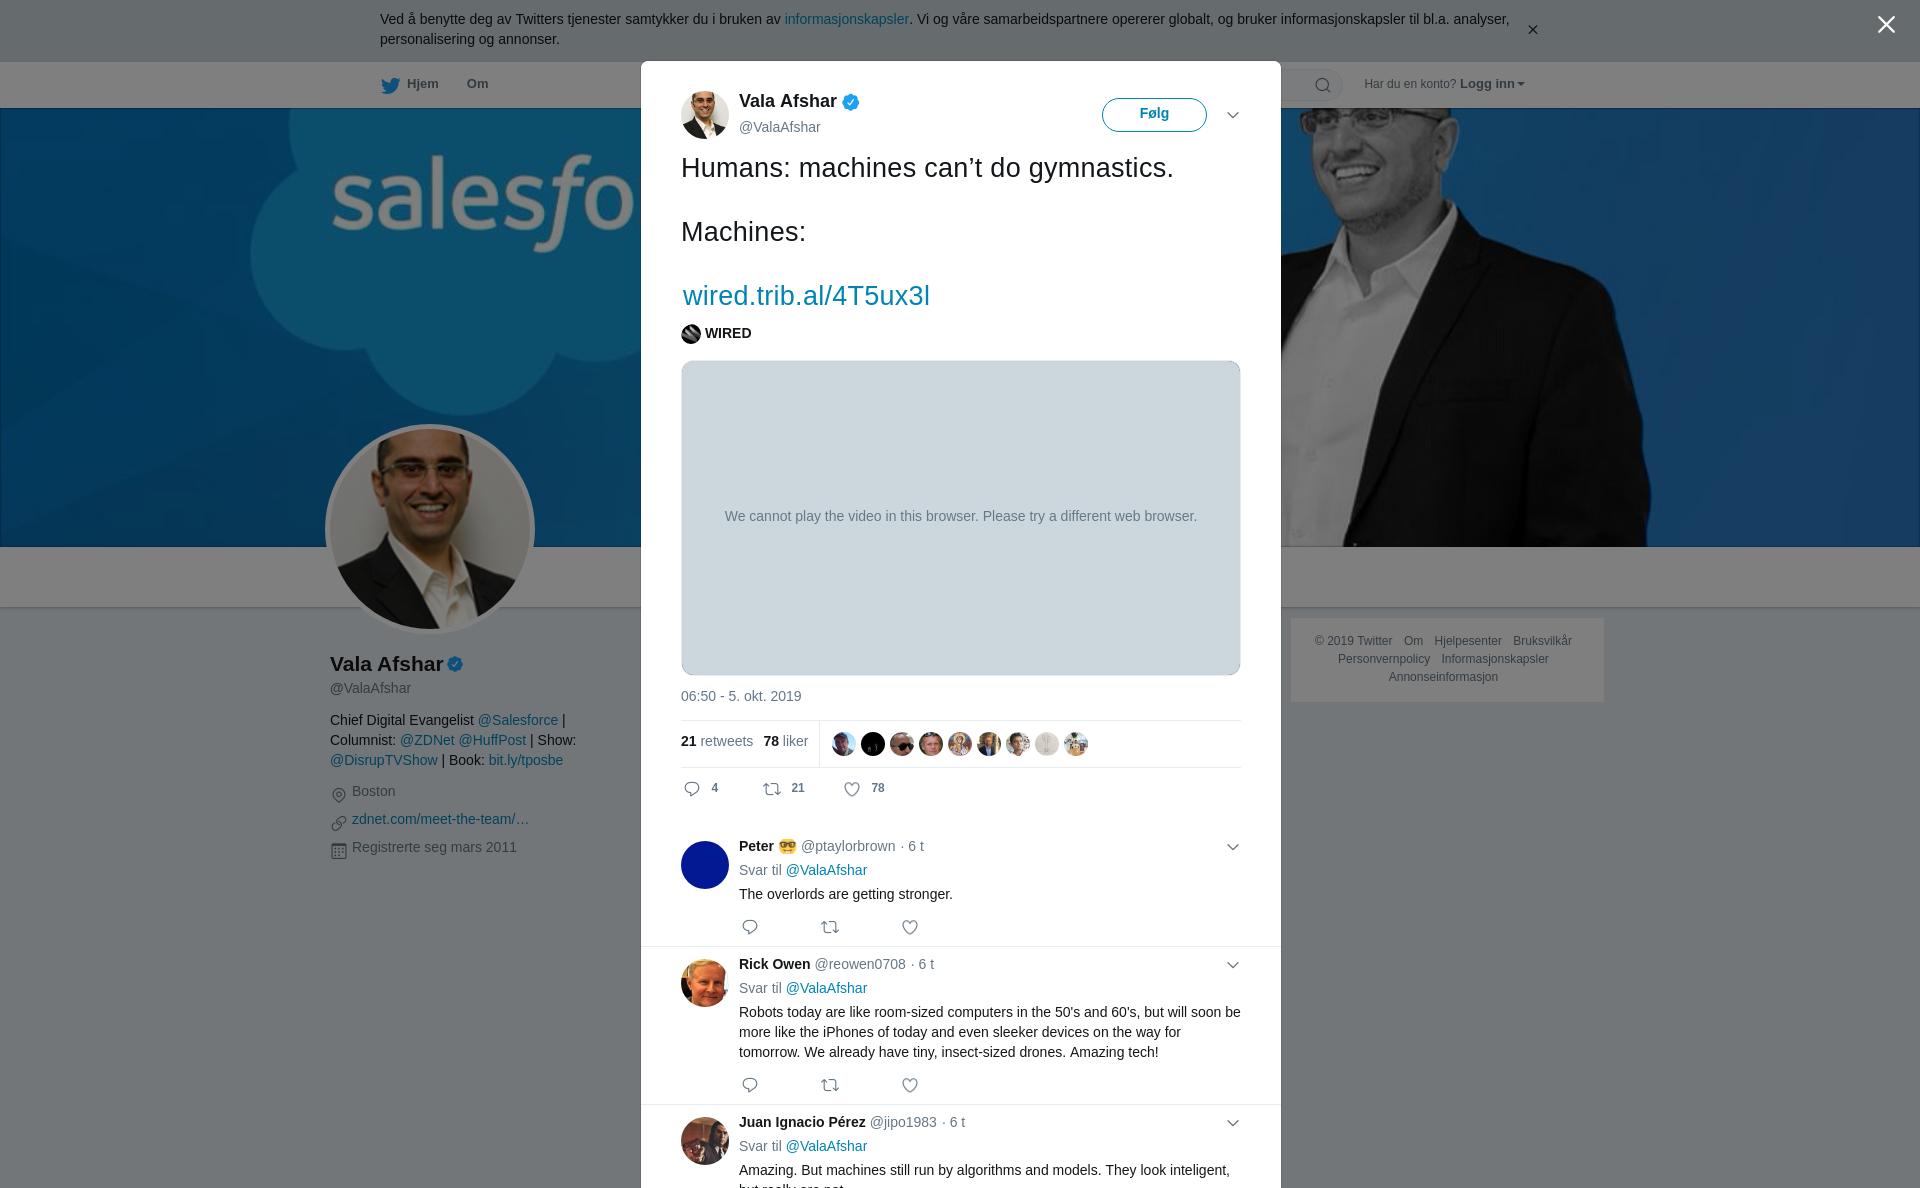Click the reply icon under the main tweet
The height and width of the screenshot is (1188, 1920).
click(692, 789)
